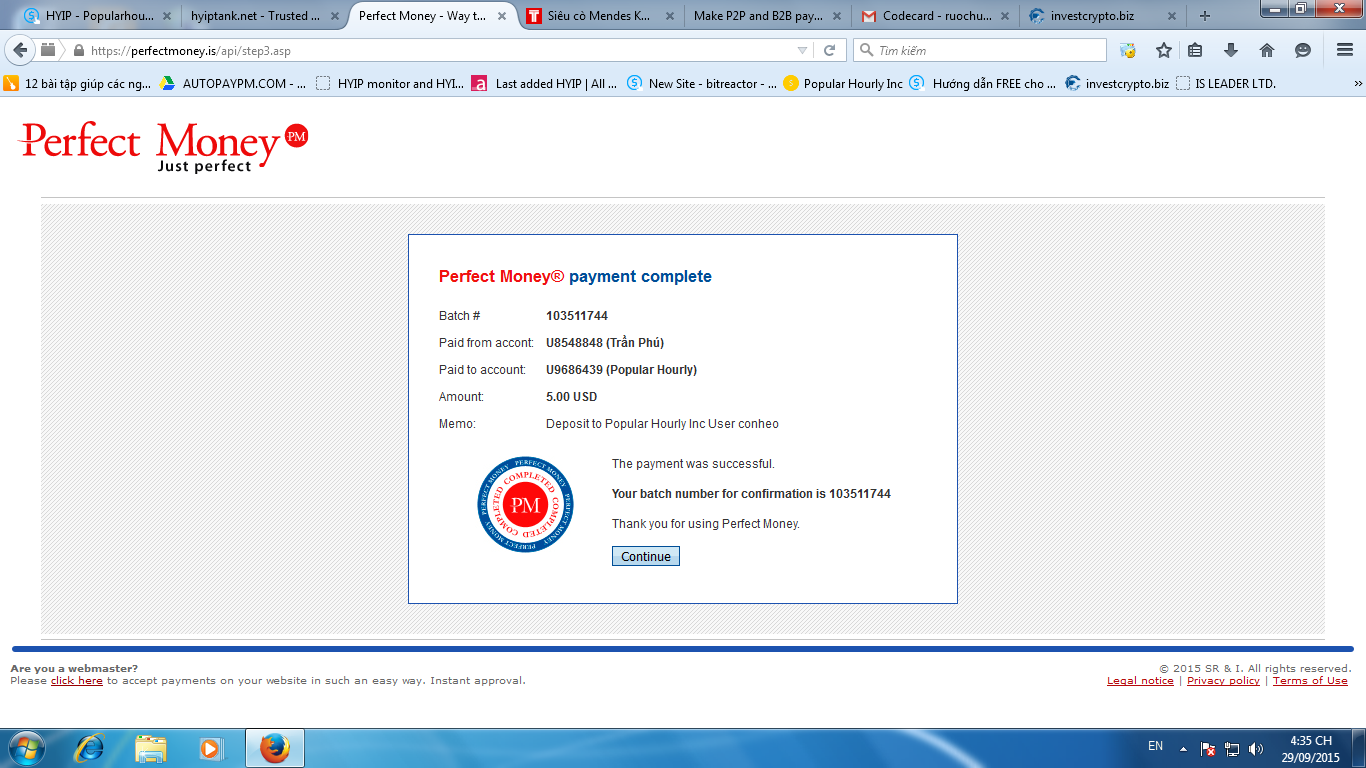The width and height of the screenshot is (1366, 768).
Task: Open the 'AUTOPAYPM.COM' bookmark
Action: [233, 84]
